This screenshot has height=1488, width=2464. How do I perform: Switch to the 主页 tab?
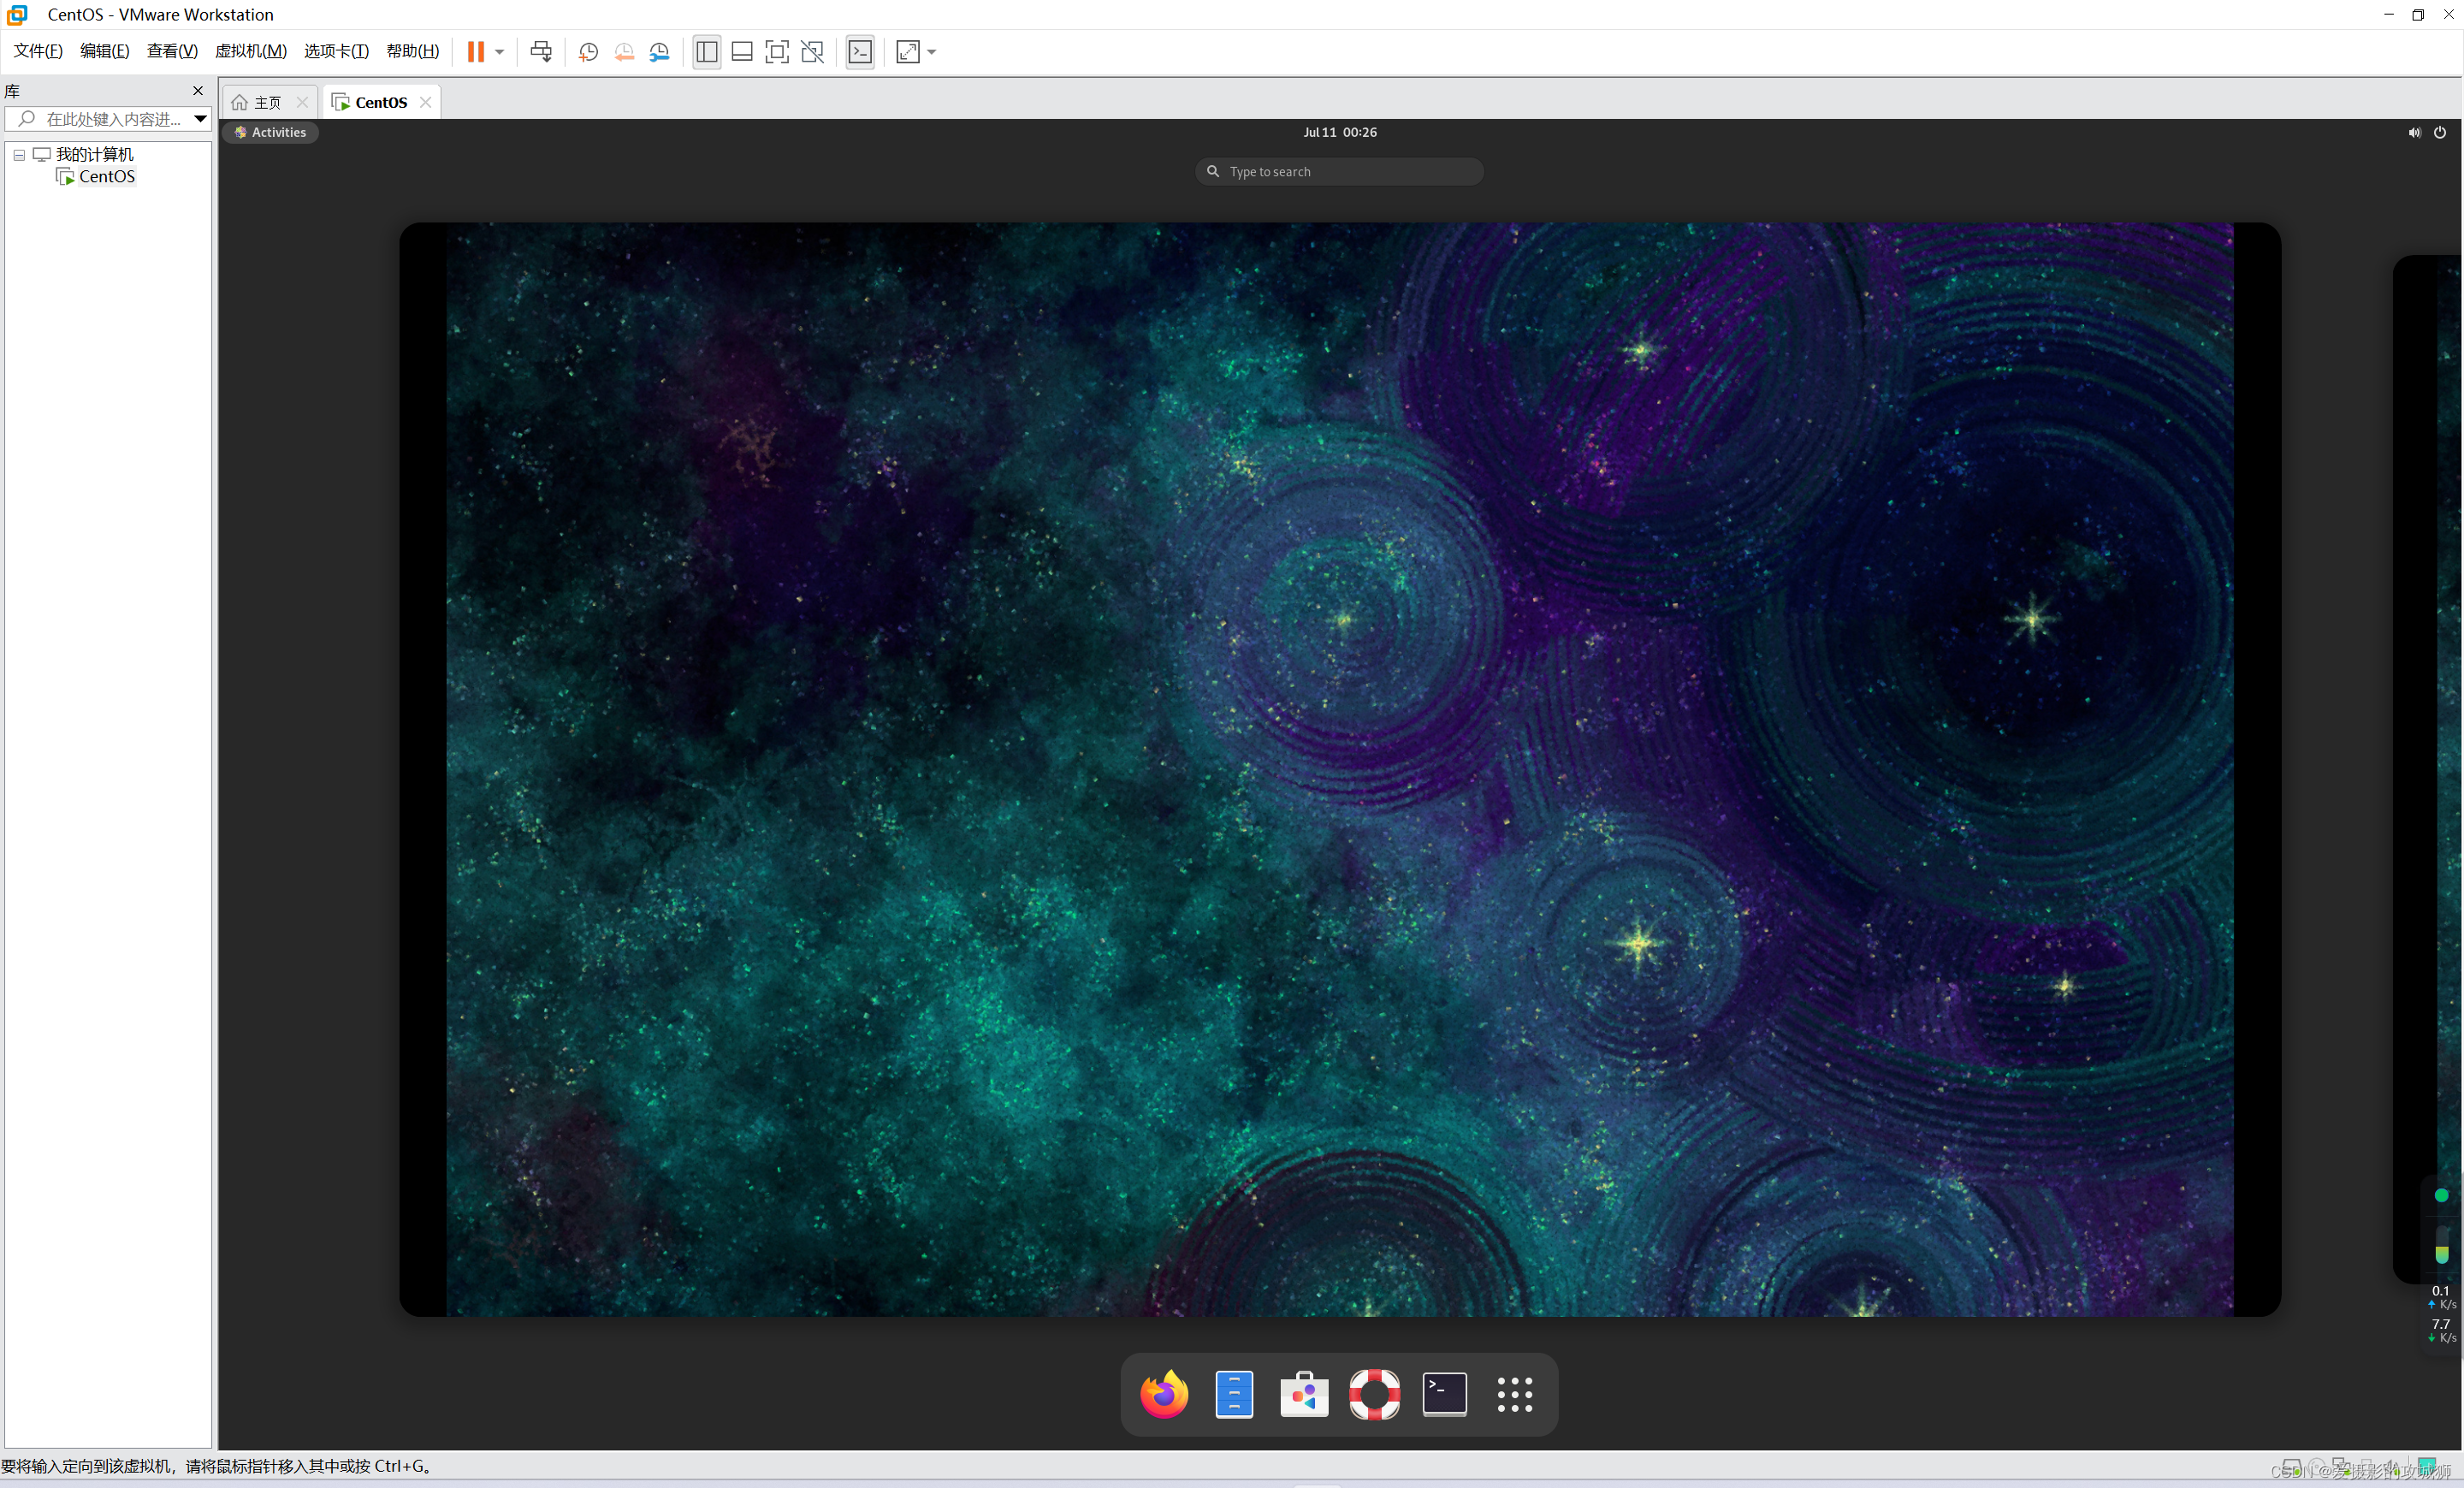point(267,102)
